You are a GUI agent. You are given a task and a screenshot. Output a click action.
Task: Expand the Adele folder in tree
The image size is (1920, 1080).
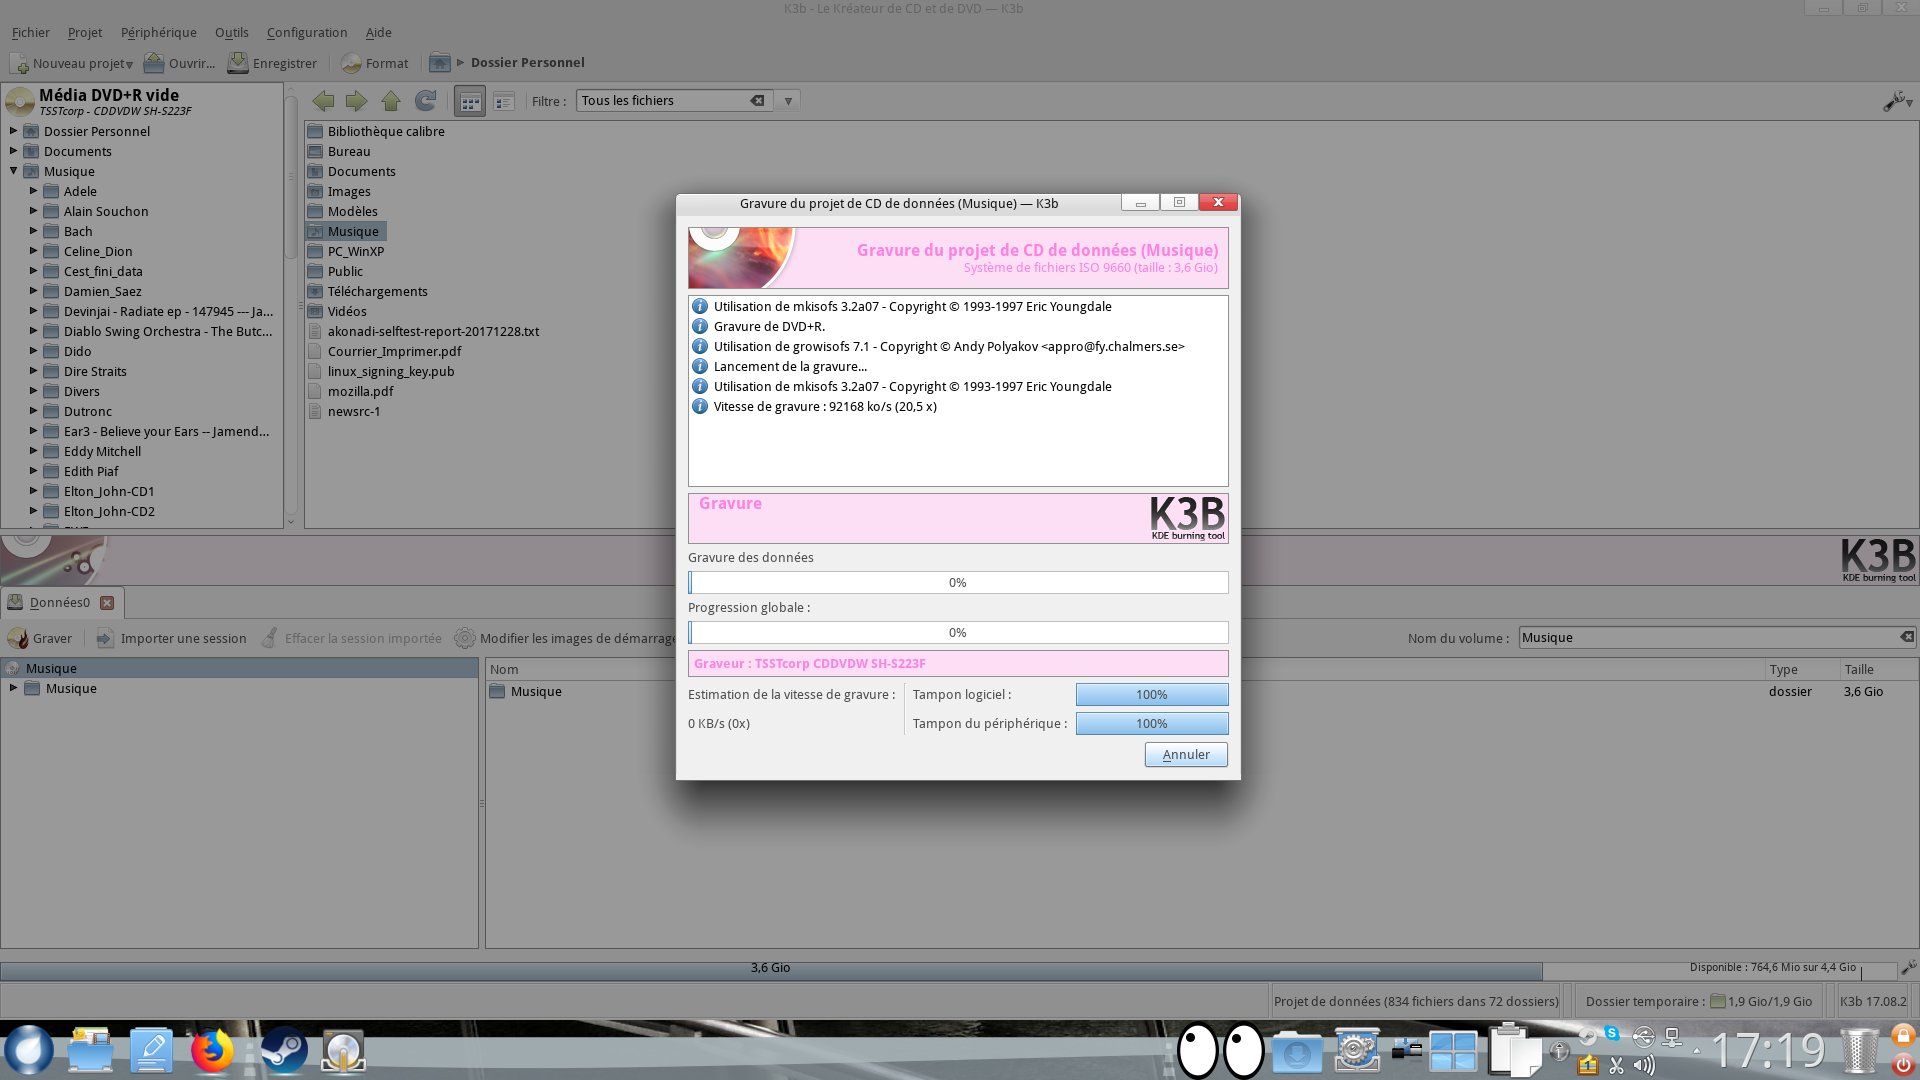pyautogui.click(x=33, y=191)
